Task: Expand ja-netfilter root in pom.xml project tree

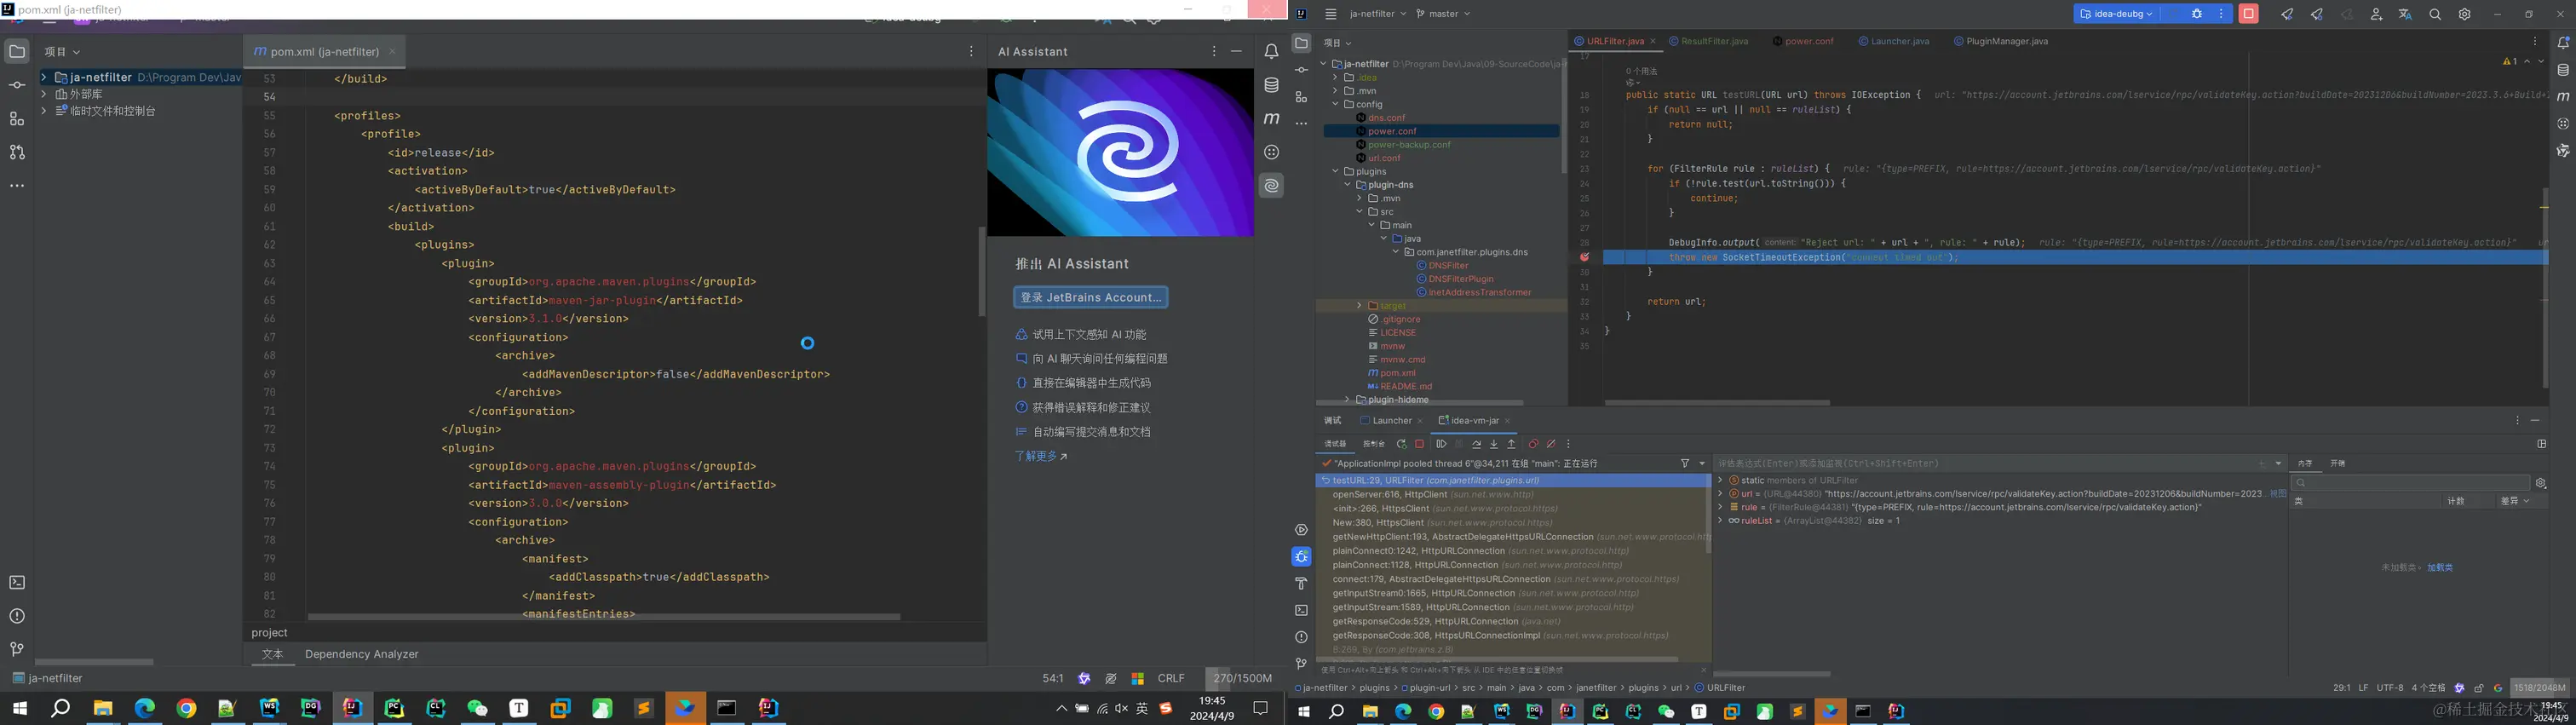Action: tap(44, 77)
